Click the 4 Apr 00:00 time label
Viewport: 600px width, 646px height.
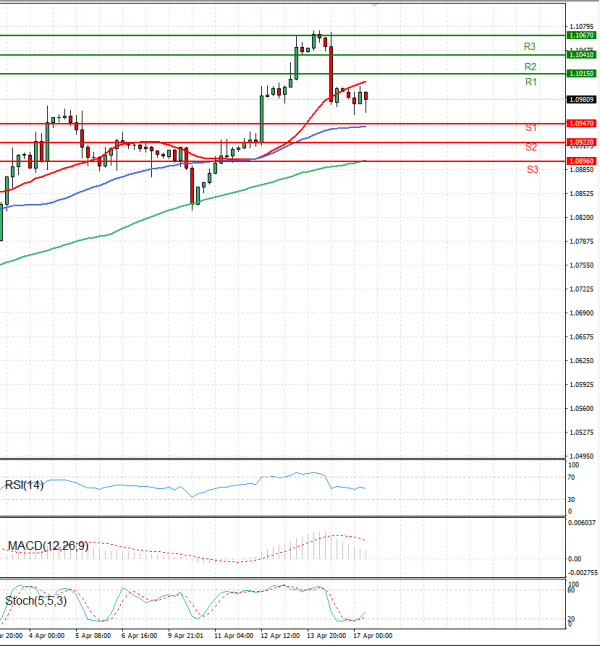pos(47,636)
